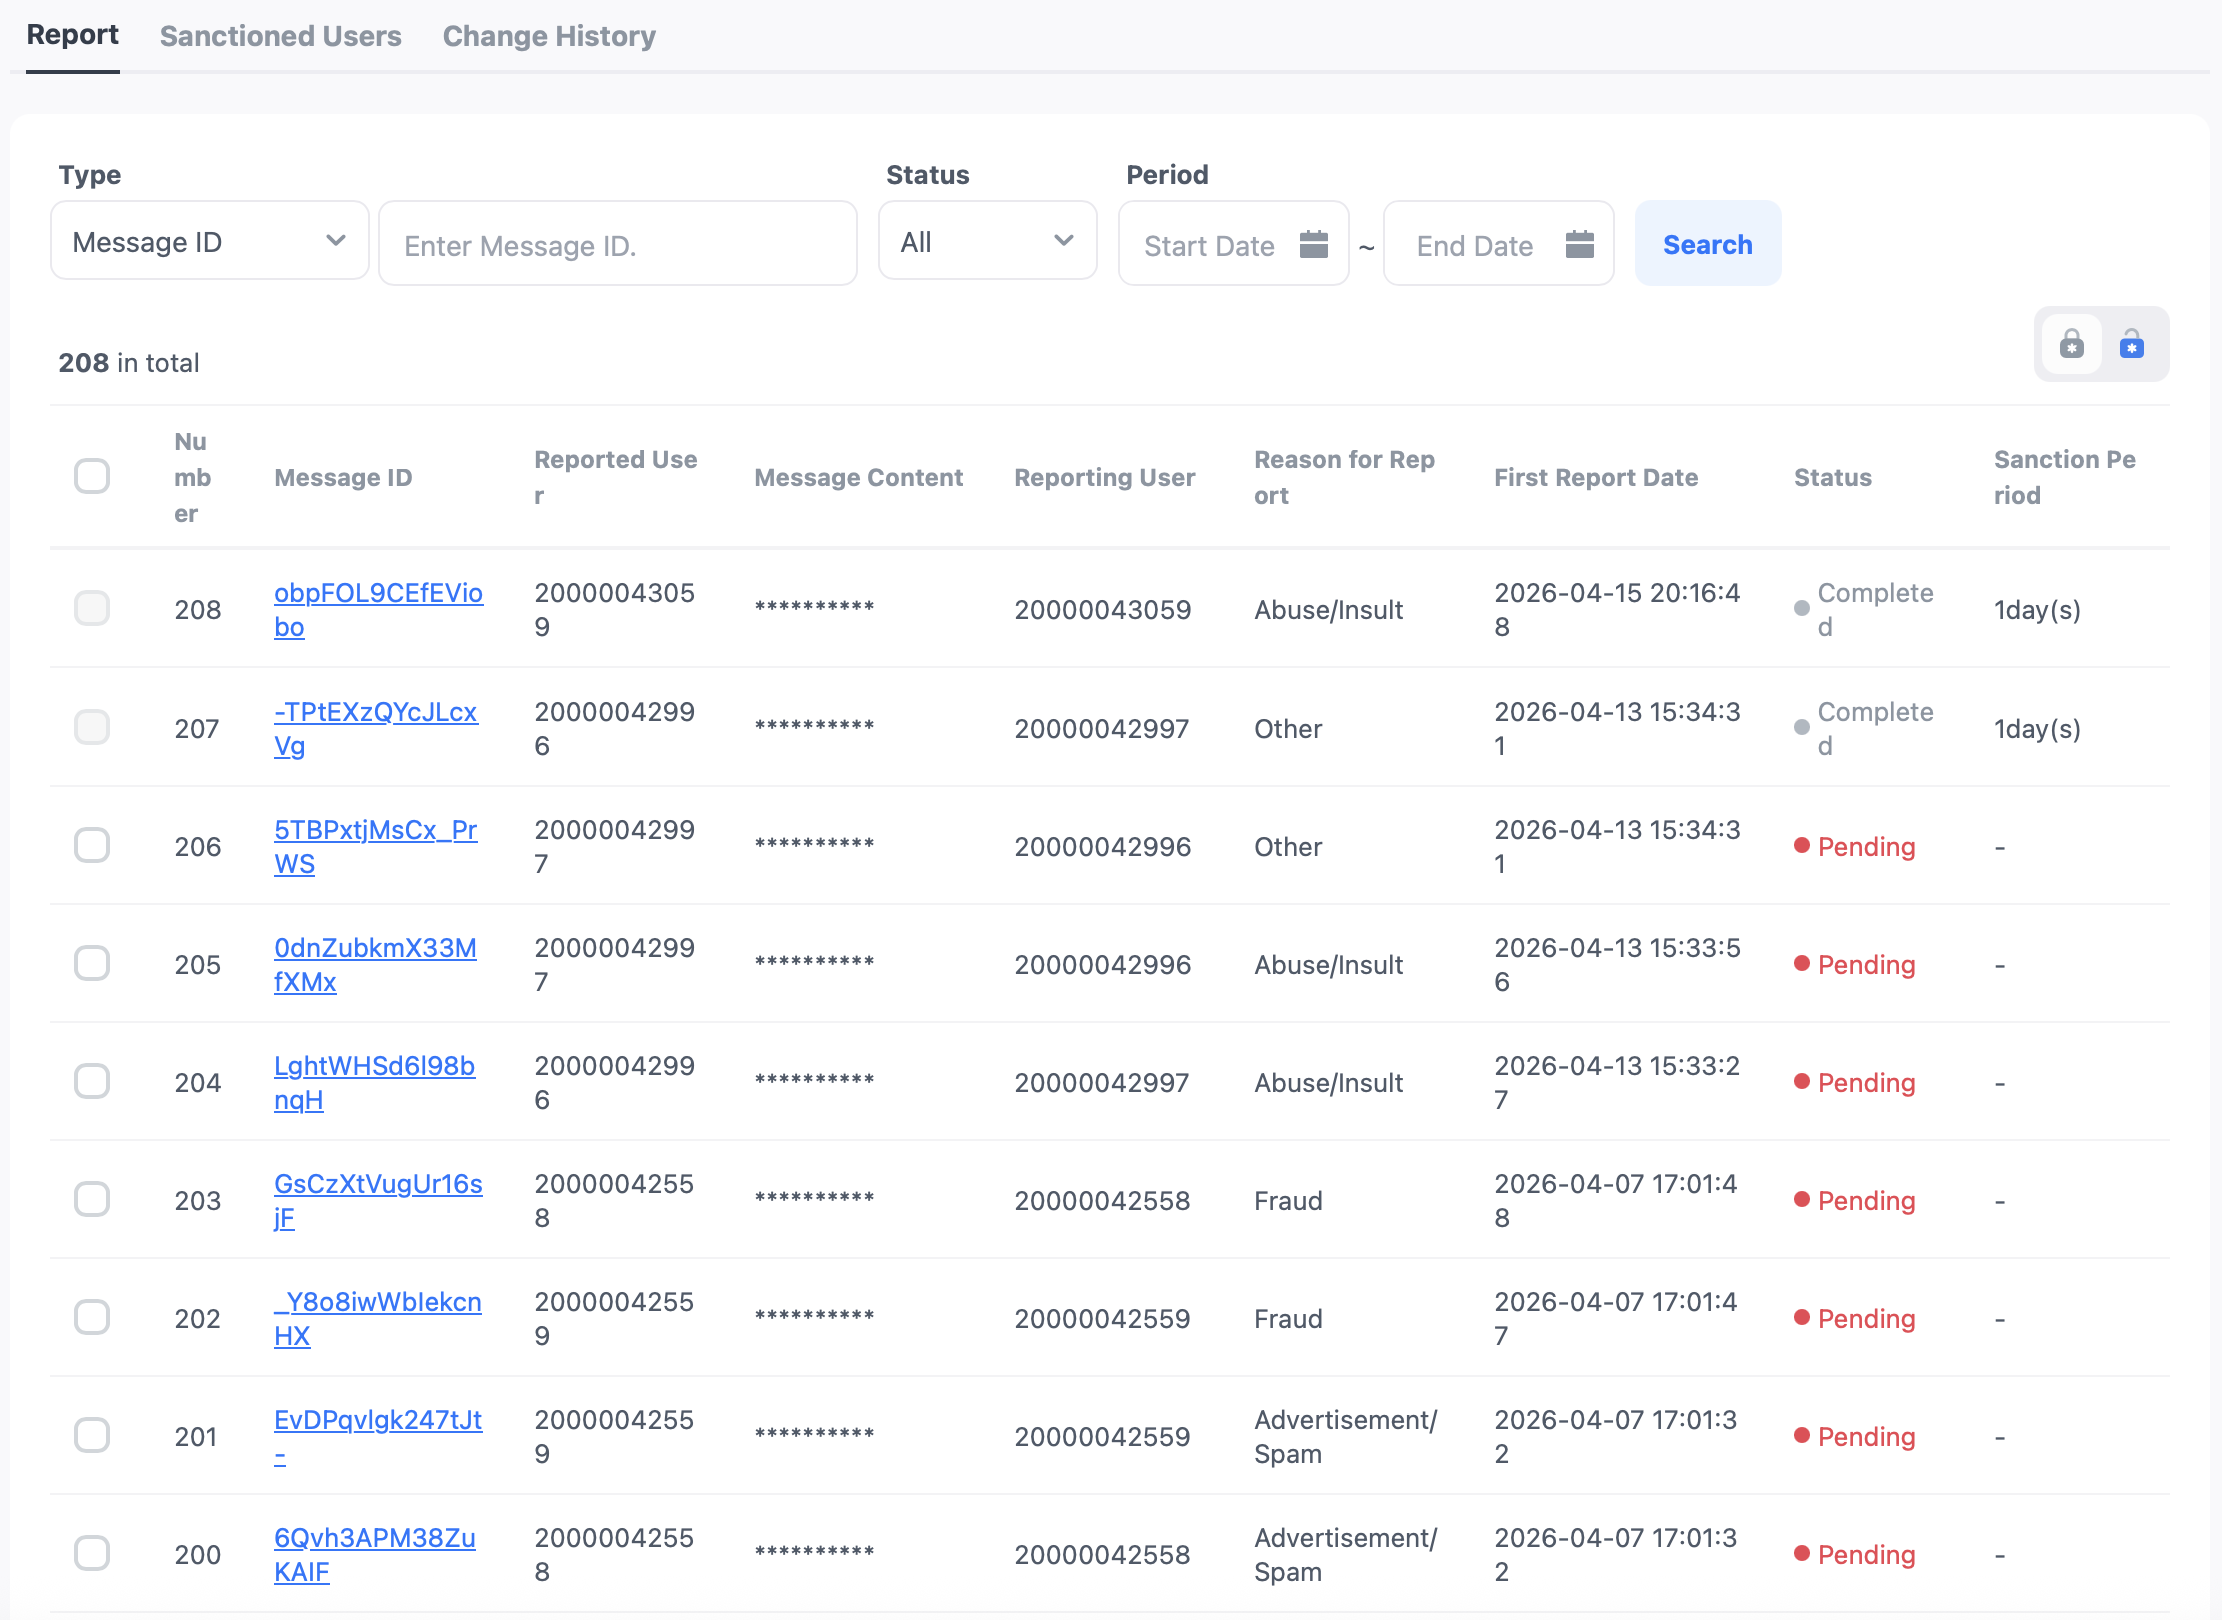Click the blue unlocked padlock unmask icon

pos(2132,345)
